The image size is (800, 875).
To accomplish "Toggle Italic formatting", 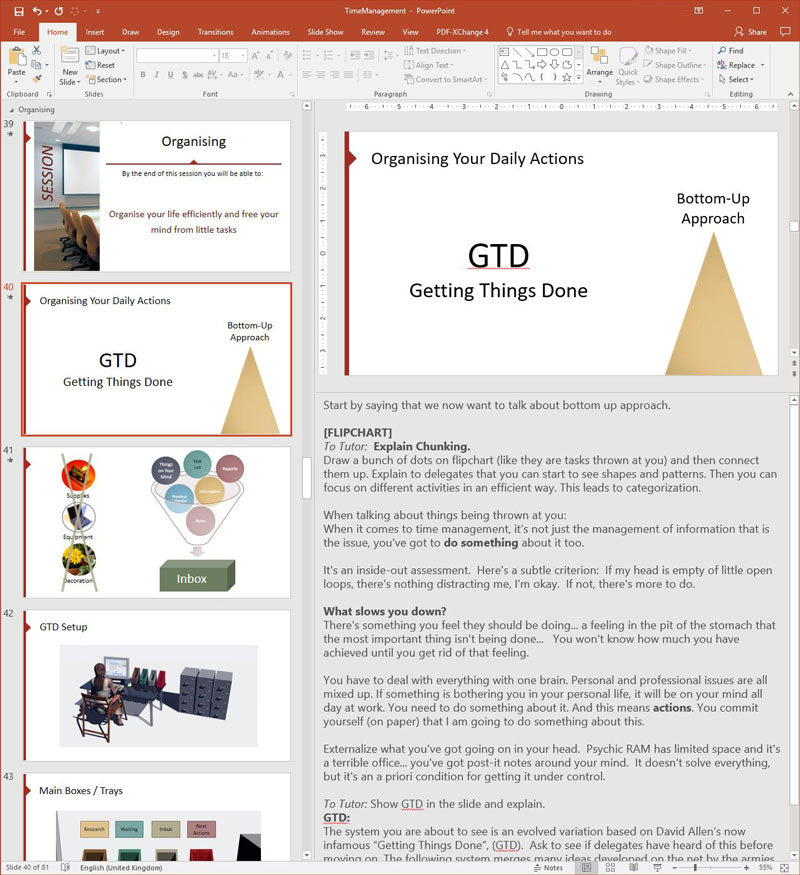I will click(157, 75).
